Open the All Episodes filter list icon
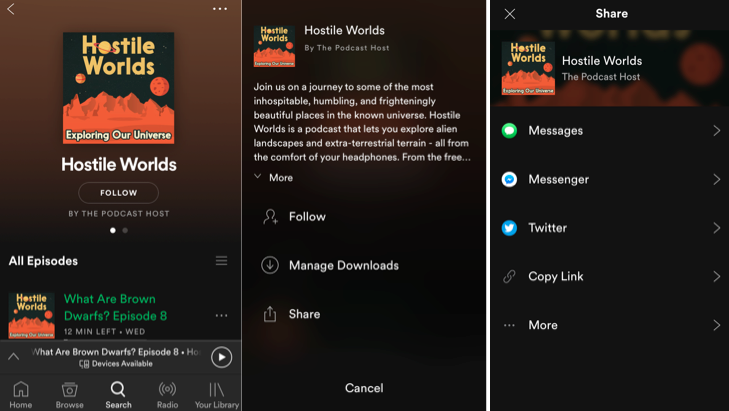 [221, 261]
